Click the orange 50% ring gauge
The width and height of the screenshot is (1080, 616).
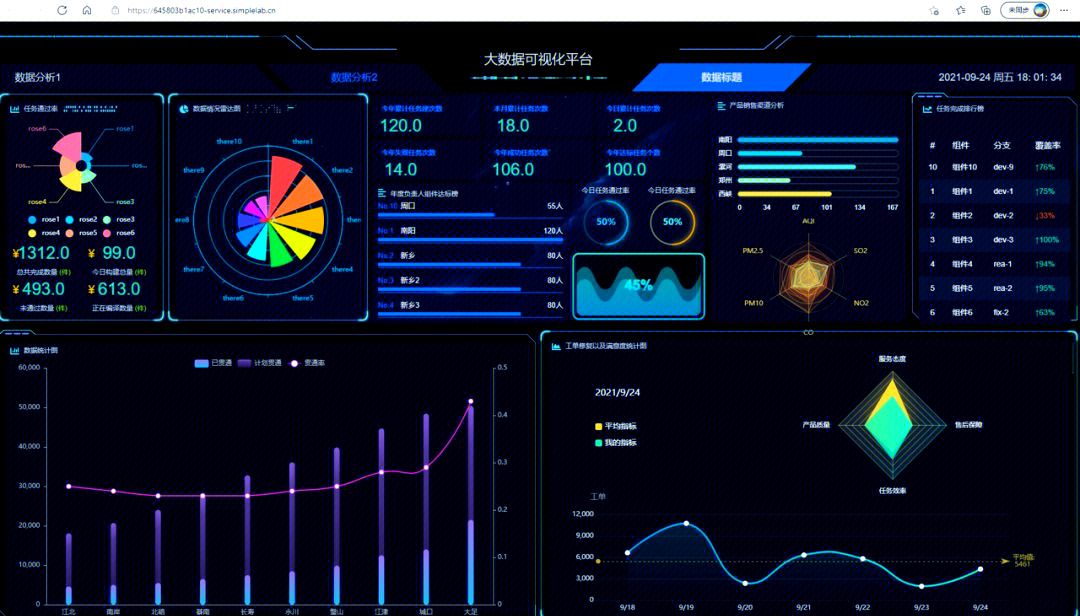tap(672, 222)
